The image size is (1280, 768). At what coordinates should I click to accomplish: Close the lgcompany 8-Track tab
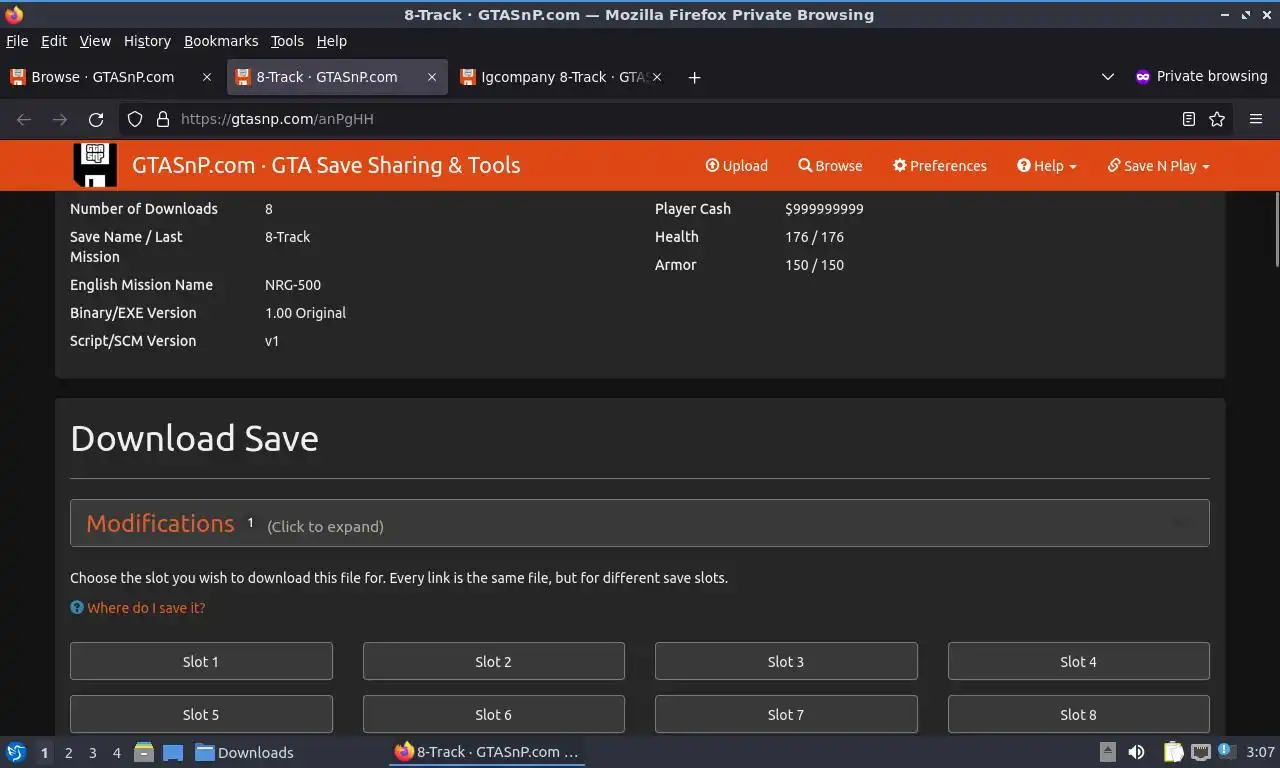(657, 77)
